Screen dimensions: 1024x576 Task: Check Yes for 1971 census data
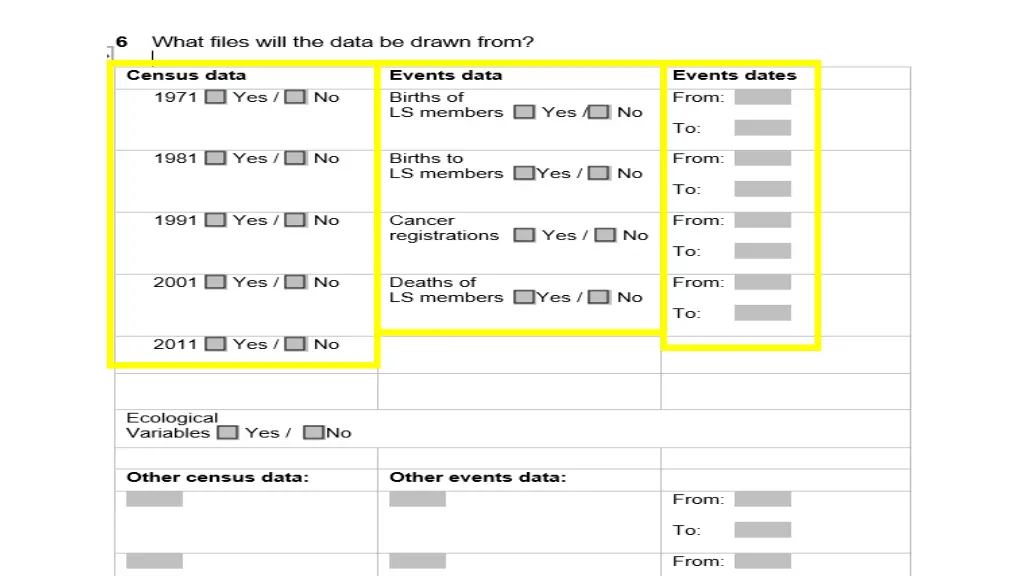point(215,97)
